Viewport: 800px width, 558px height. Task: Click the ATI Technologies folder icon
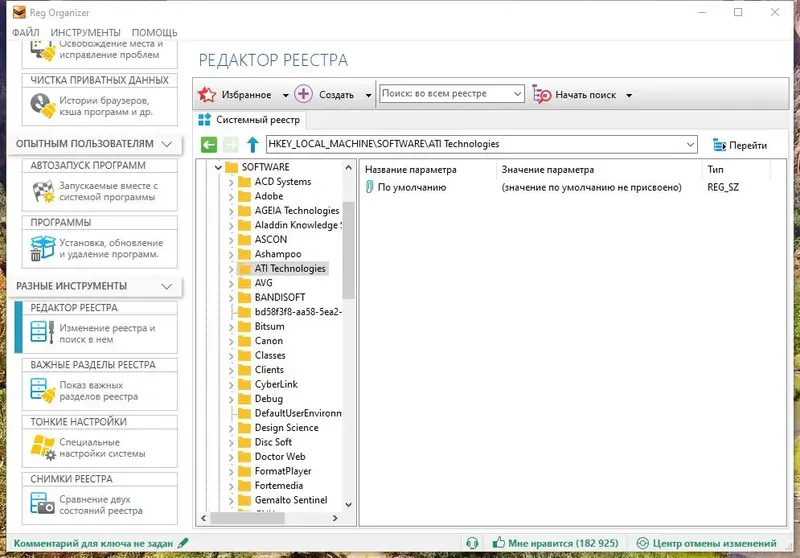245,268
